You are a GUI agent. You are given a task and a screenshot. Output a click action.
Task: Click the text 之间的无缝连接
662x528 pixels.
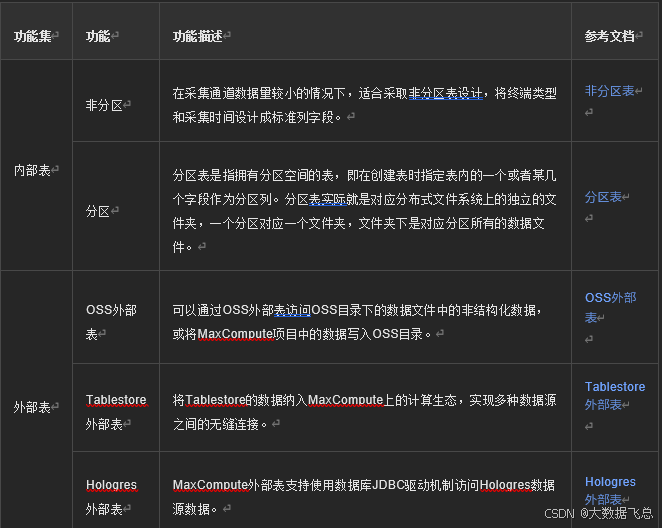[x=216, y=424]
